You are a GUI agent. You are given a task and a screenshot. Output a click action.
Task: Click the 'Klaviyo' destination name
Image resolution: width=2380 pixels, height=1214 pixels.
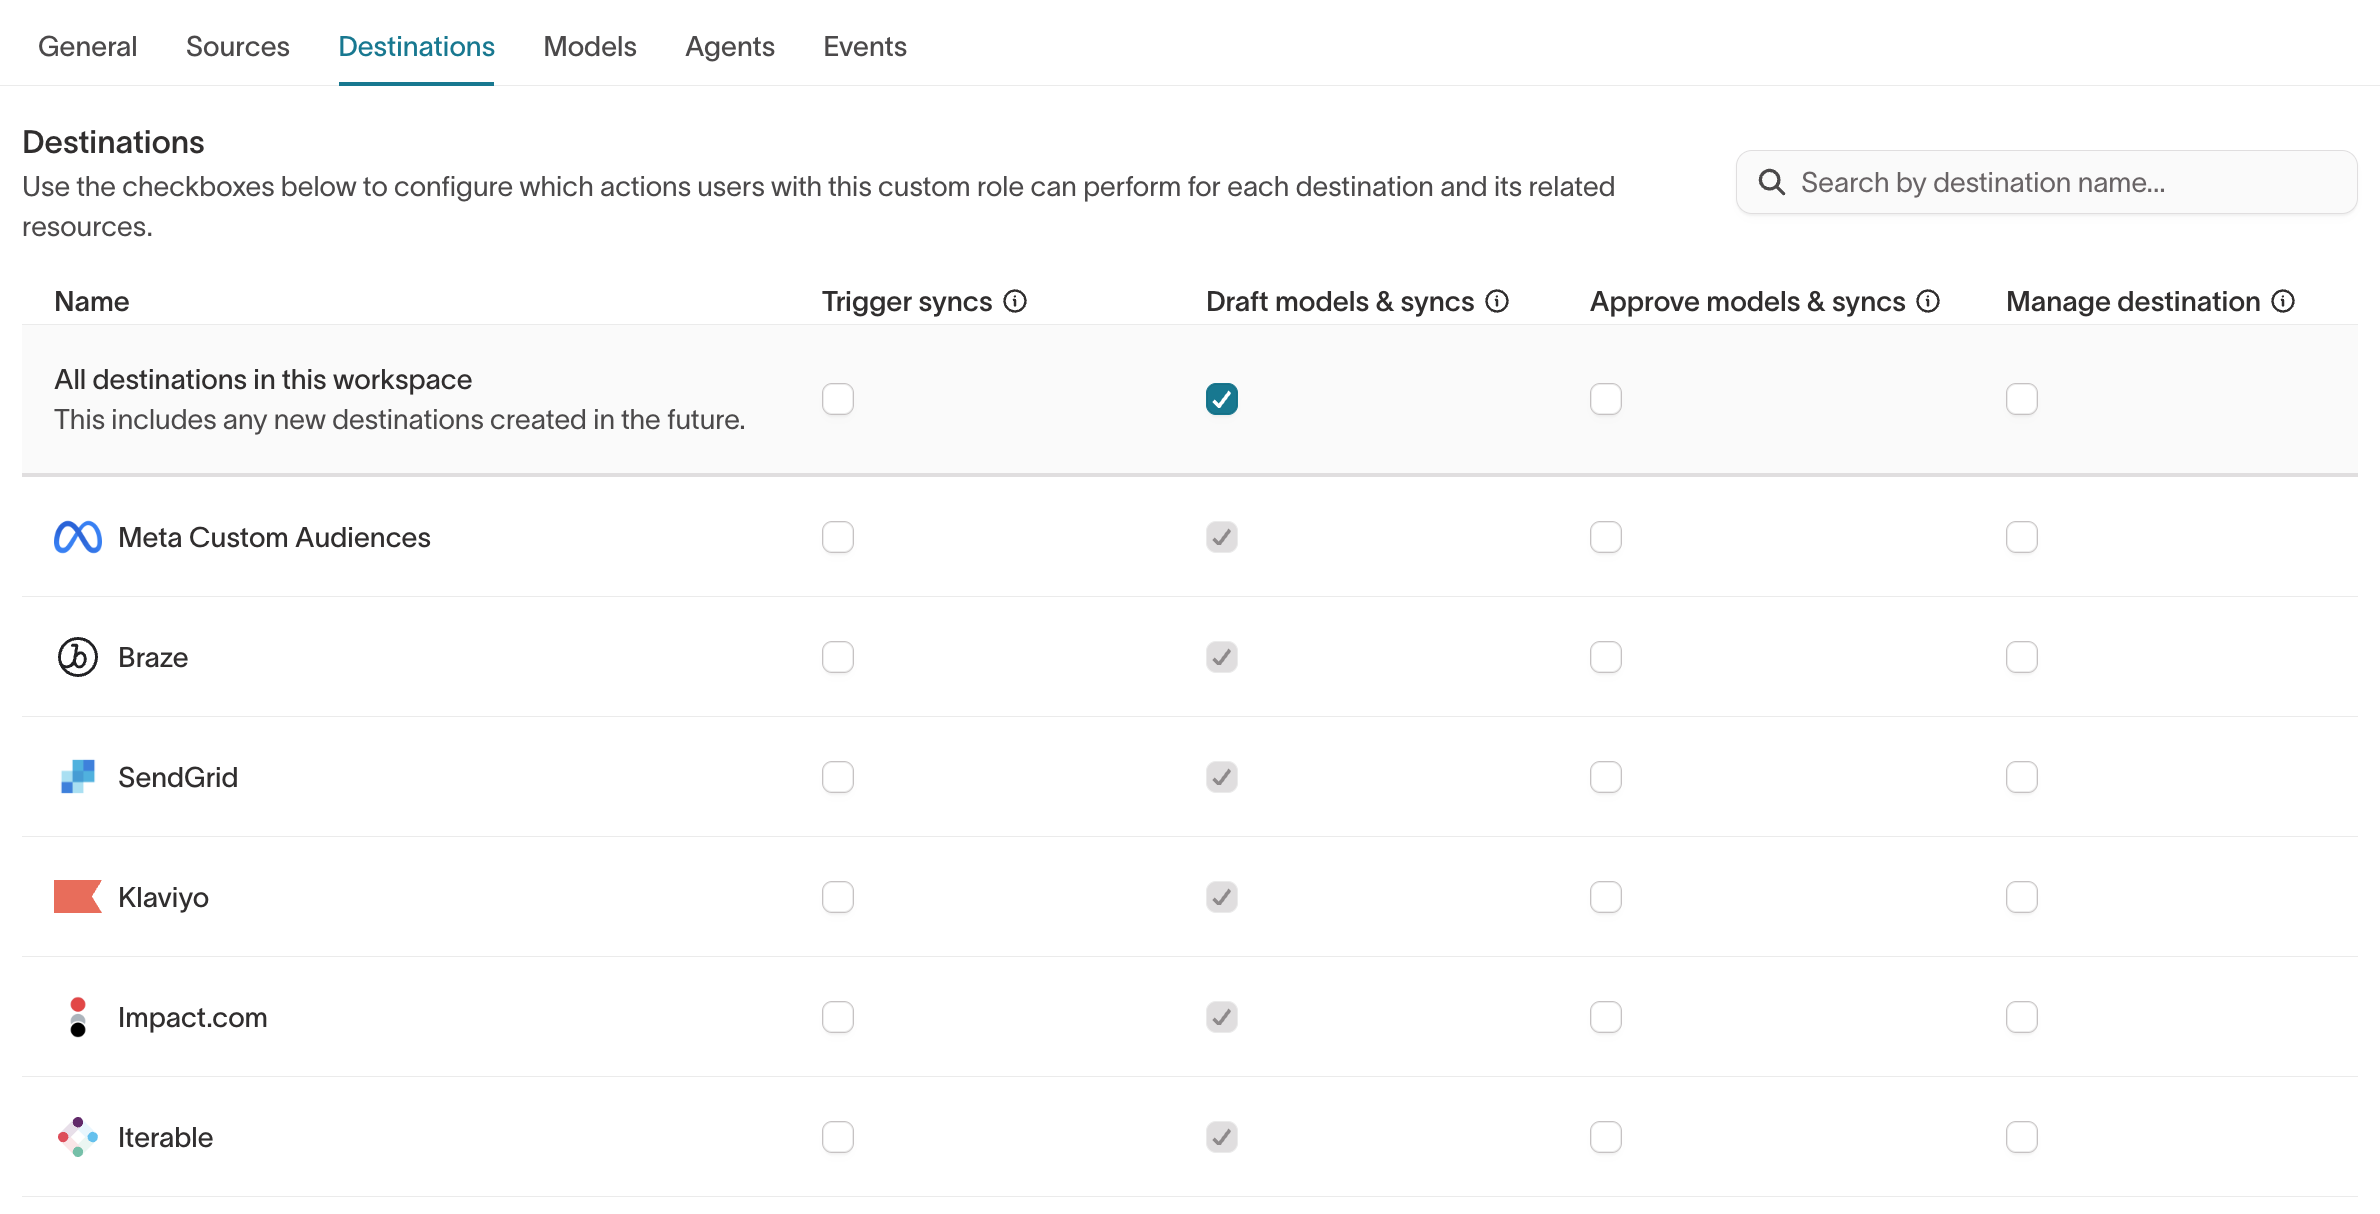pyautogui.click(x=163, y=897)
